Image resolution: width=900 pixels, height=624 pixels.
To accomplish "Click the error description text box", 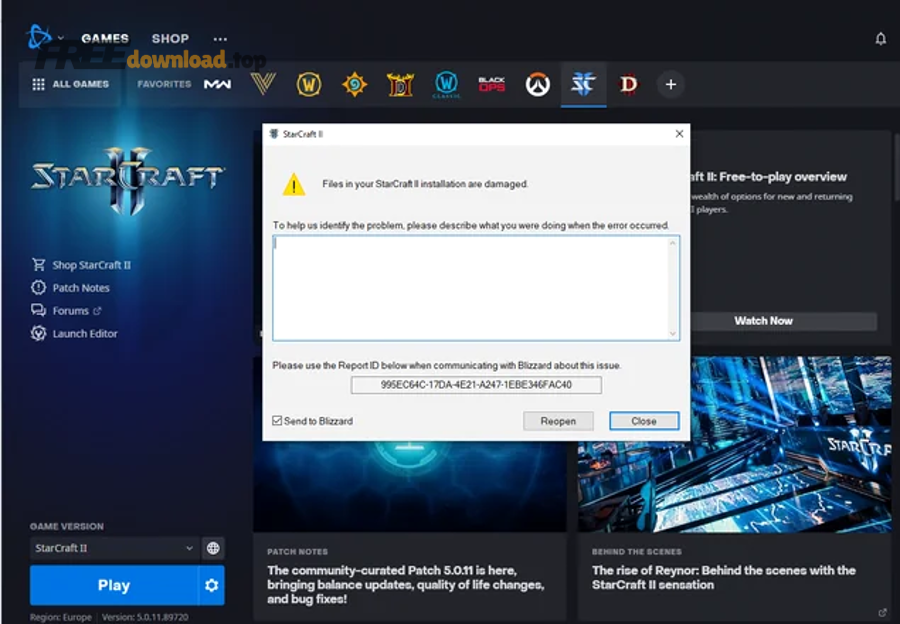I will click(x=475, y=288).
